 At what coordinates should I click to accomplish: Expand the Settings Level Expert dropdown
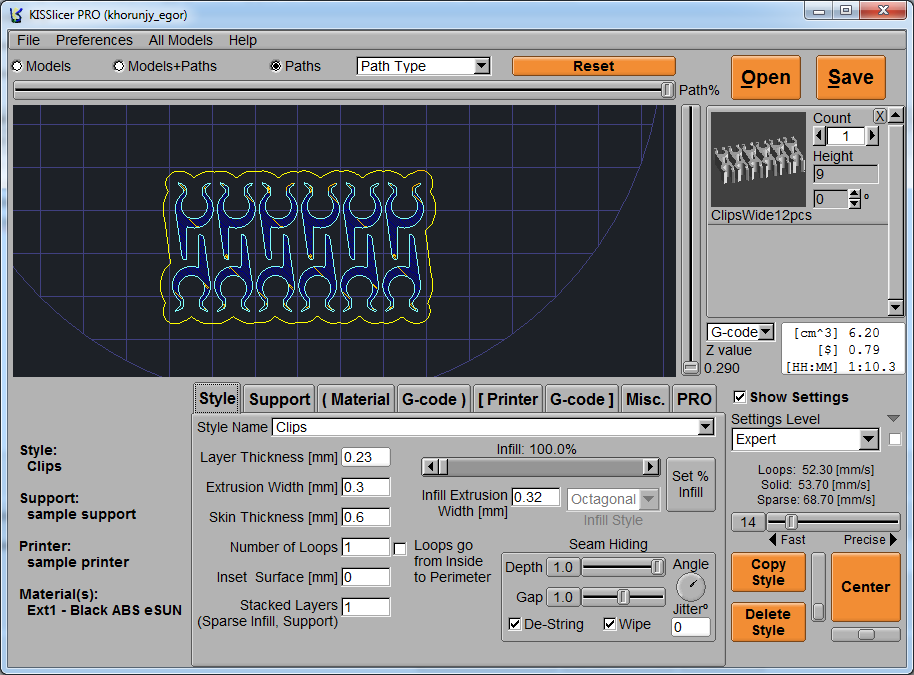click(x=867, y=440)
